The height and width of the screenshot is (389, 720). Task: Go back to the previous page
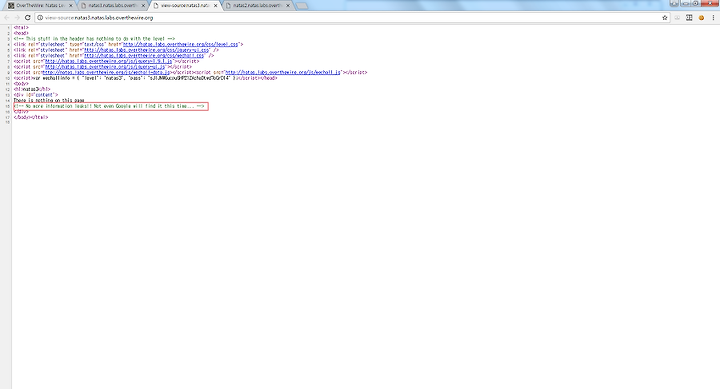[x=7, y=17]
